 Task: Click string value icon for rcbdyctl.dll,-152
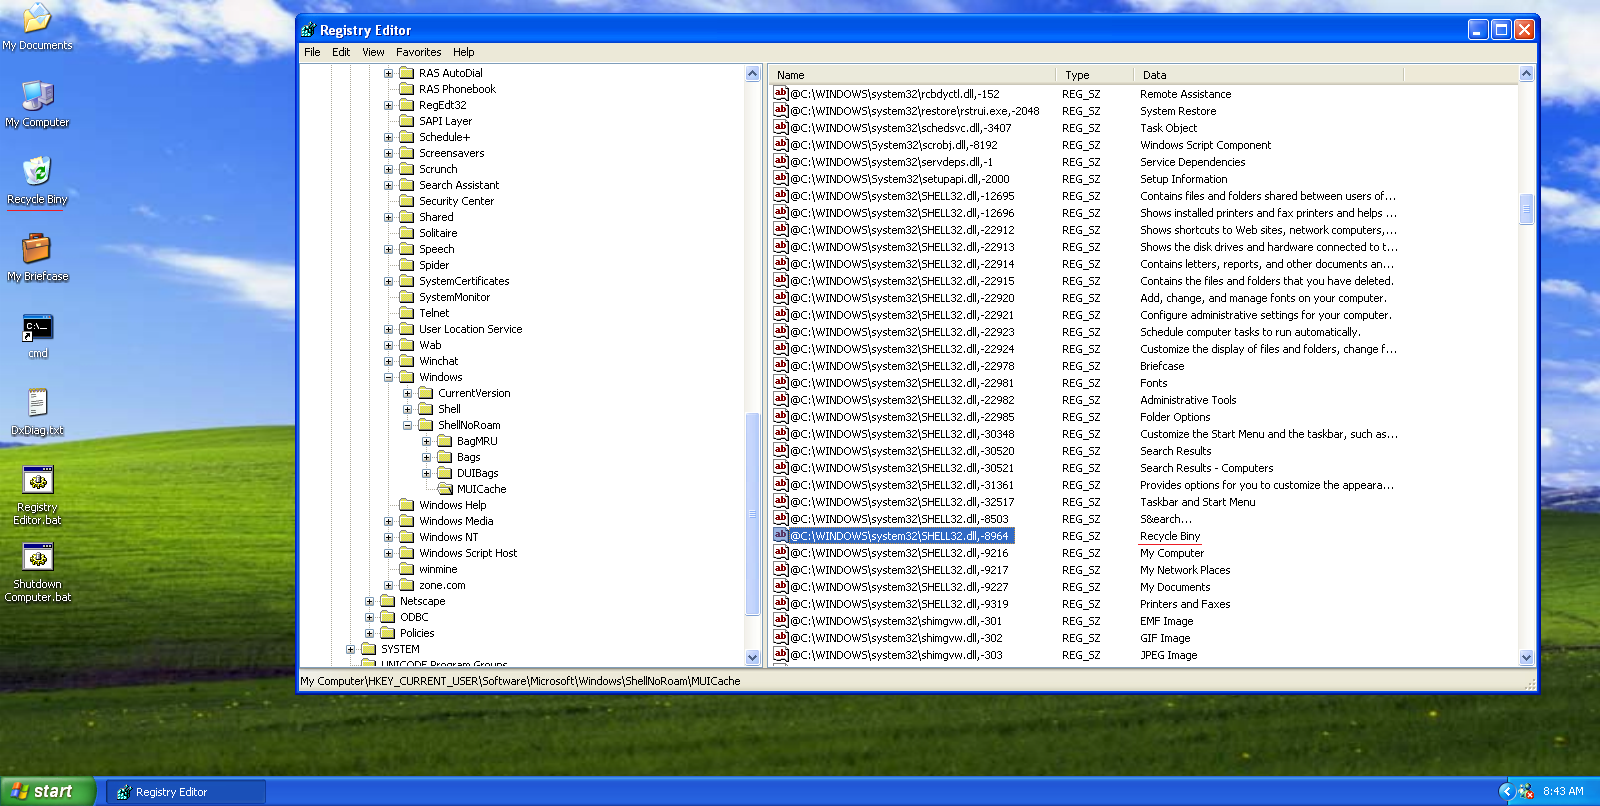[x=781, y=94]
